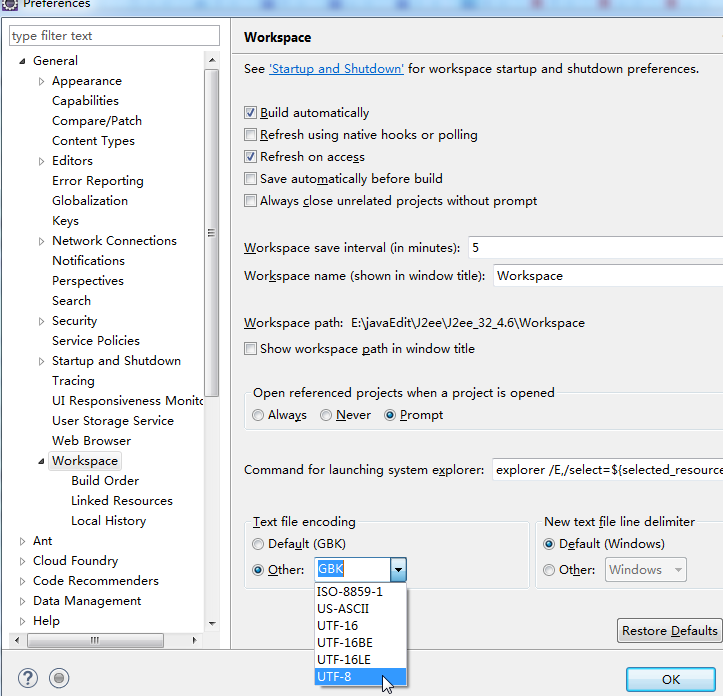
Task: Click the system explorer command field
Action: pyautogui.click(x=607, y=470)
